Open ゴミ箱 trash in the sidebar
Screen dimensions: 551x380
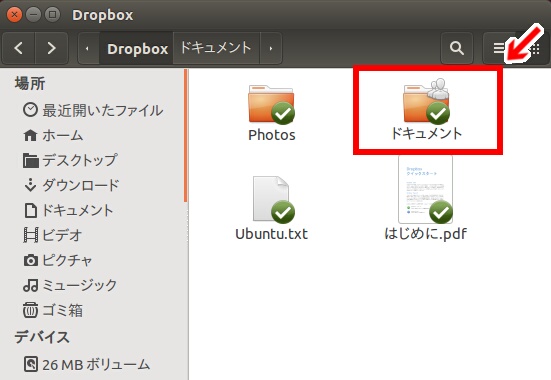coord(53,310)
